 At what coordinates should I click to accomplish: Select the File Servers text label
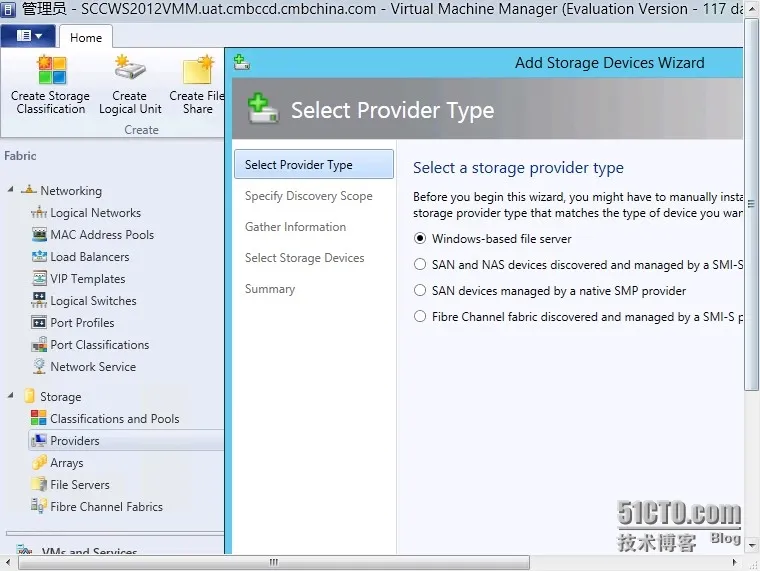80,485
